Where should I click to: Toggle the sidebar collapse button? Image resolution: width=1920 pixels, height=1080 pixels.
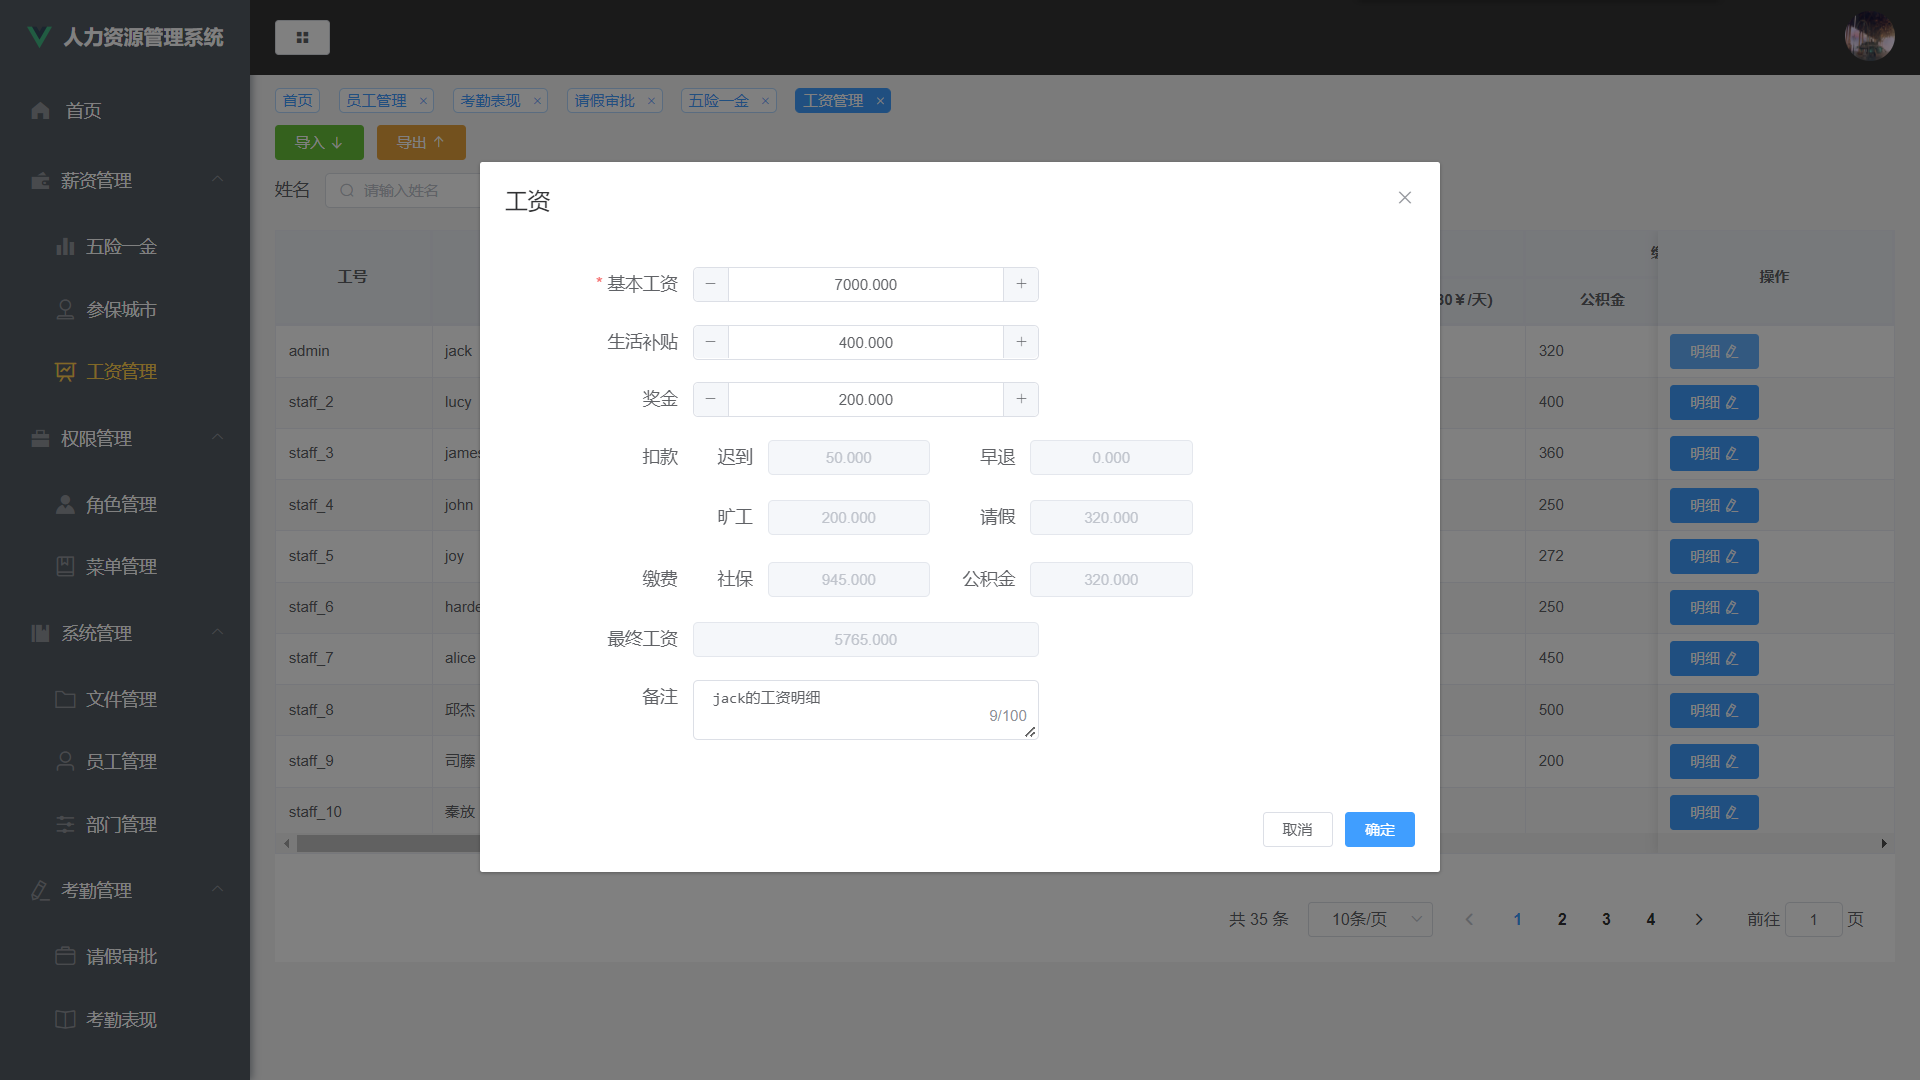pyautogui.click(x=302, y=37)
